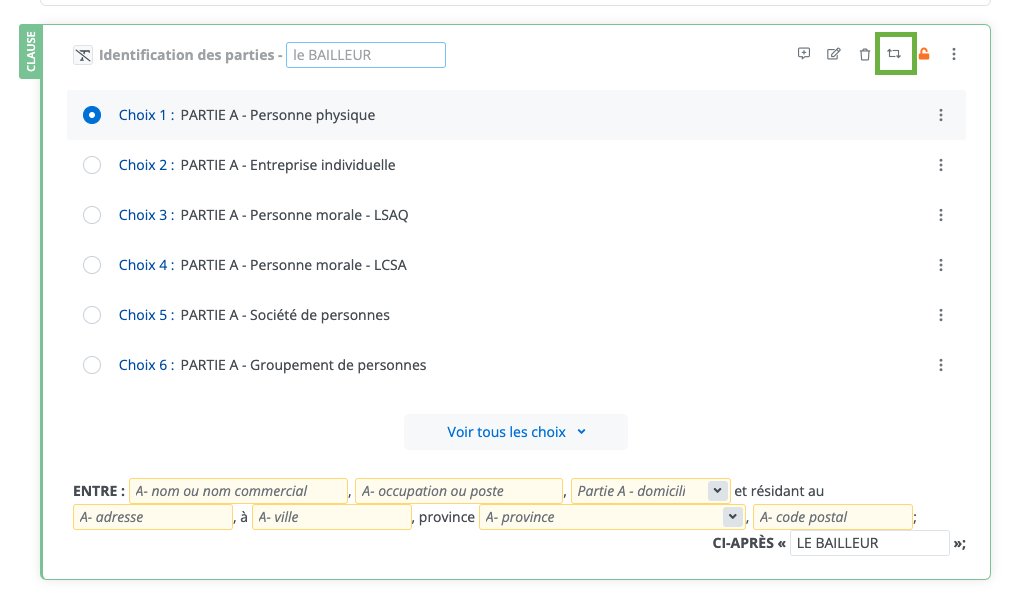1010x595 pixels.
Task: Open the three-dot menu for Choix 4
Action: [941, 265]
